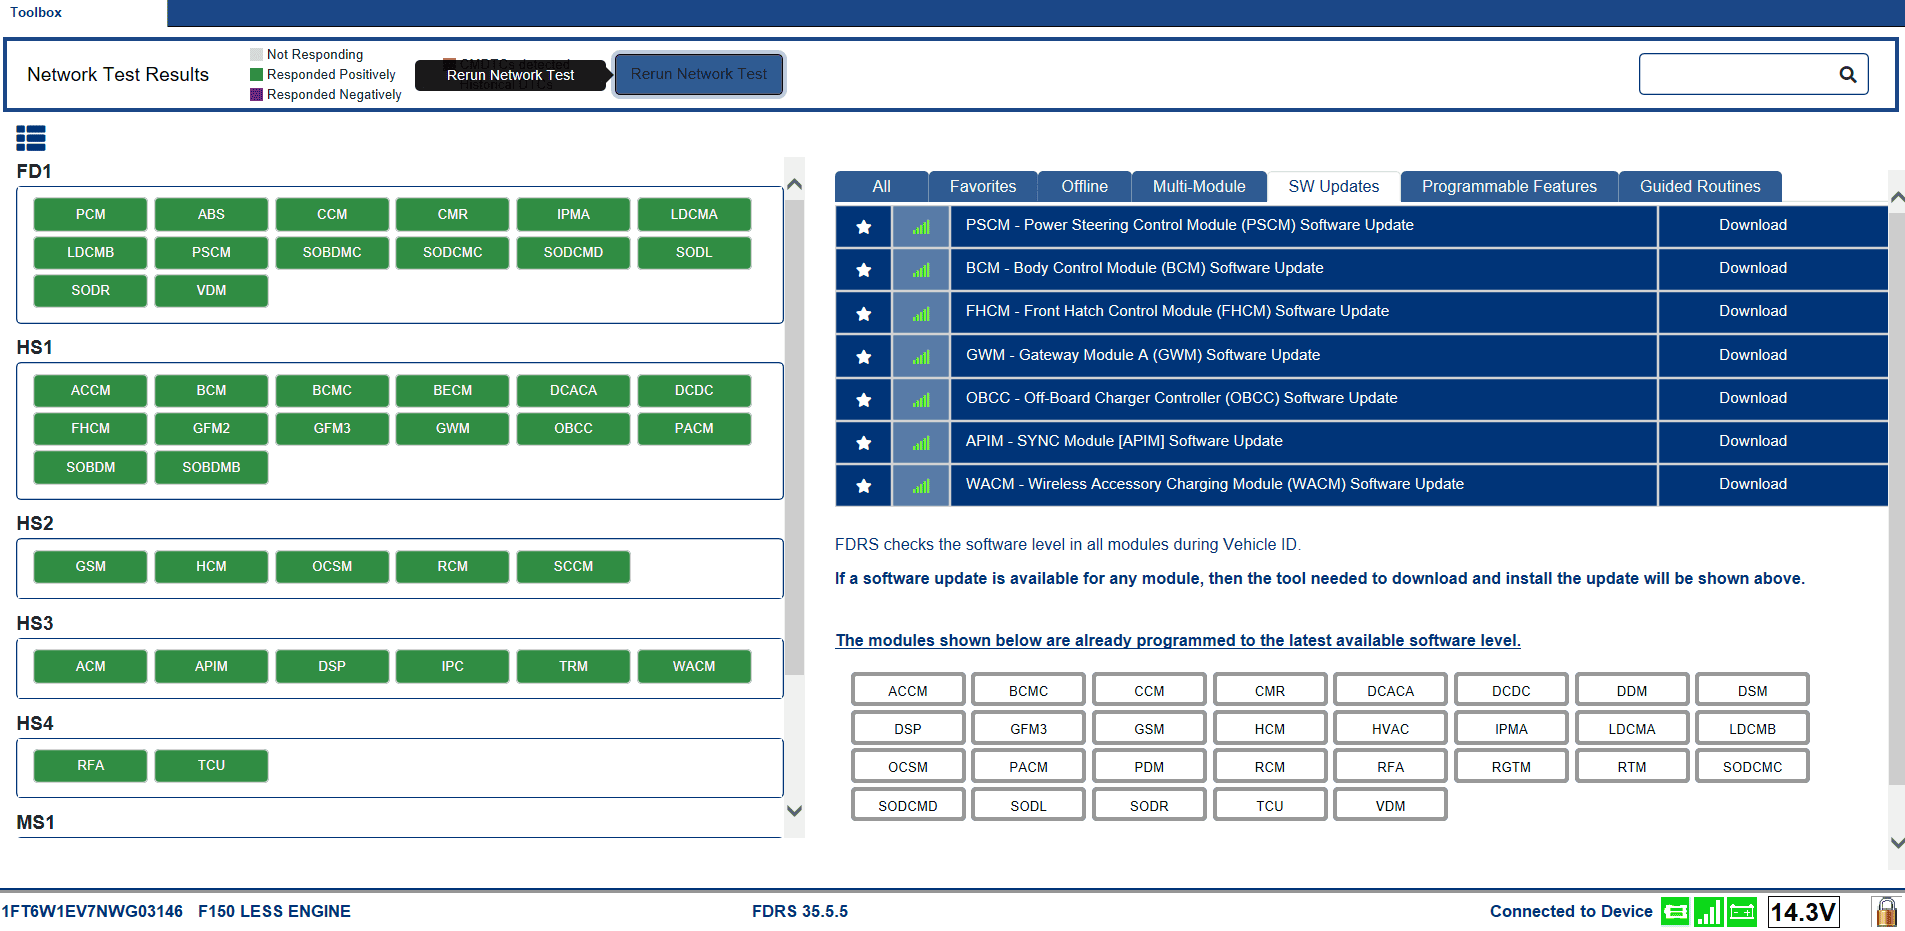Click the padlock icon in bottom corner

[1885, 911]
